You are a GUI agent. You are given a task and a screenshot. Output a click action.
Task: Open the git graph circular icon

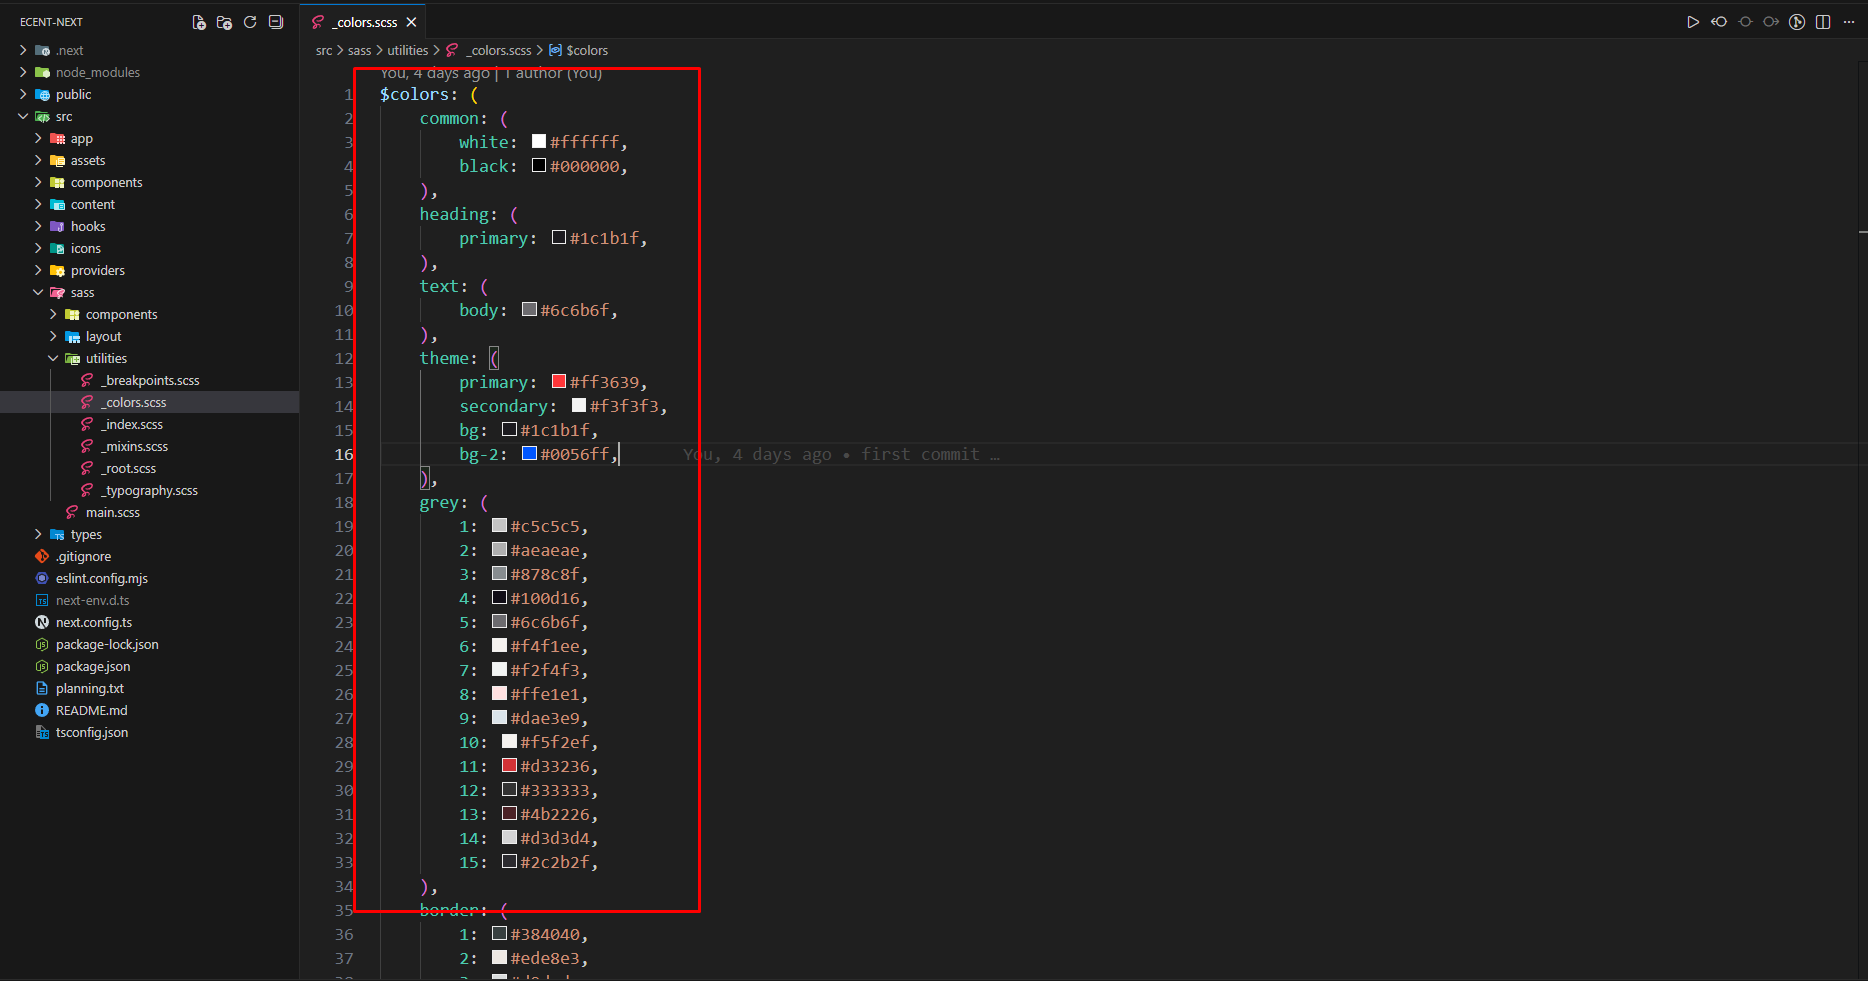pos(1797,22)
